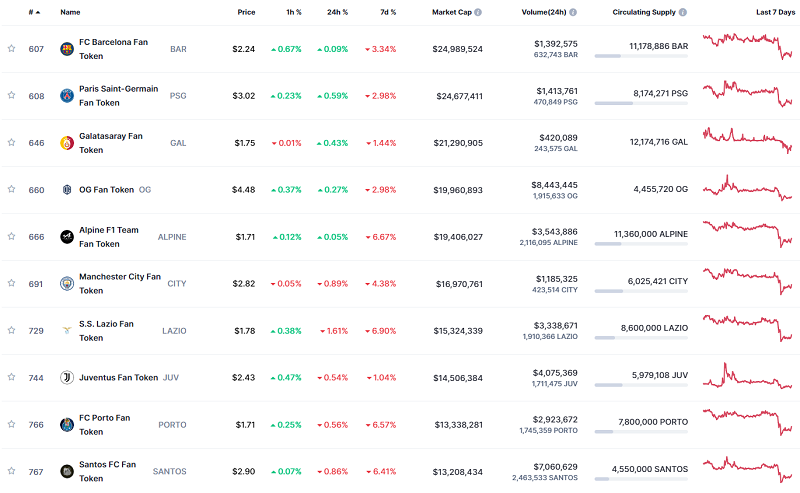The width and height of the screenshot is (800, 493).
Task: Sort by 7d % column header
Action: pyautogui.click(x=385, y=12)
